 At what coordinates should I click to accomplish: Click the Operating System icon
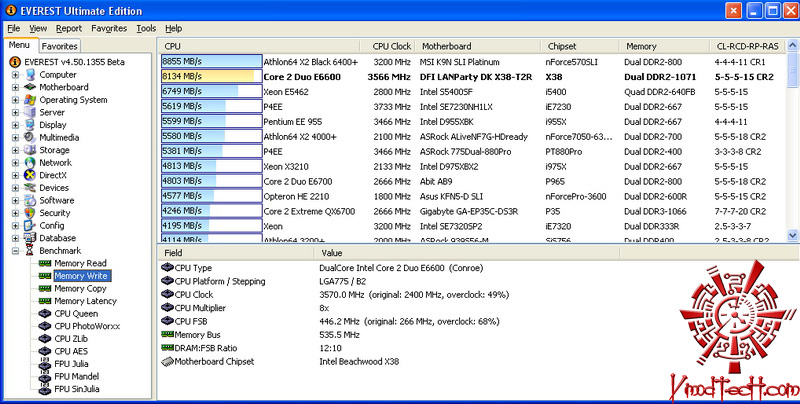point(30,100)
